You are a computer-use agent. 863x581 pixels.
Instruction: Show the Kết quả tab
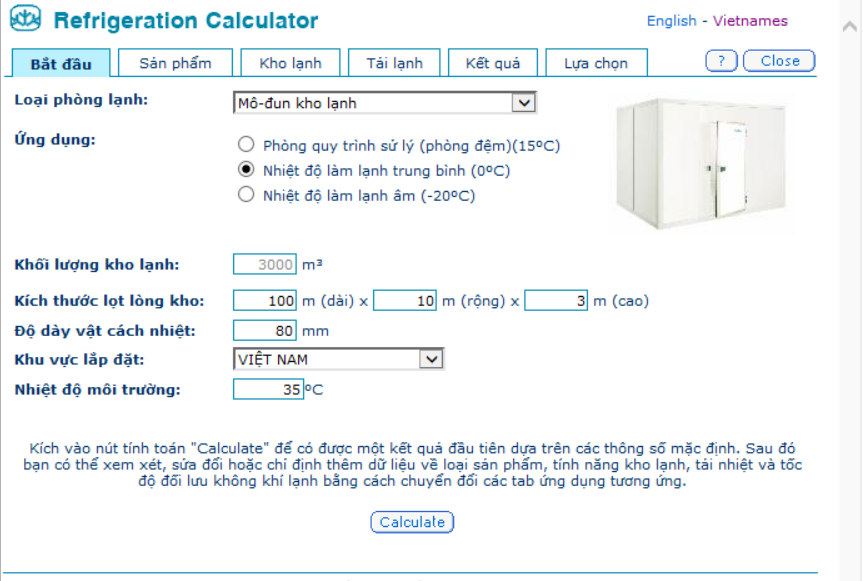pos(493,63)
